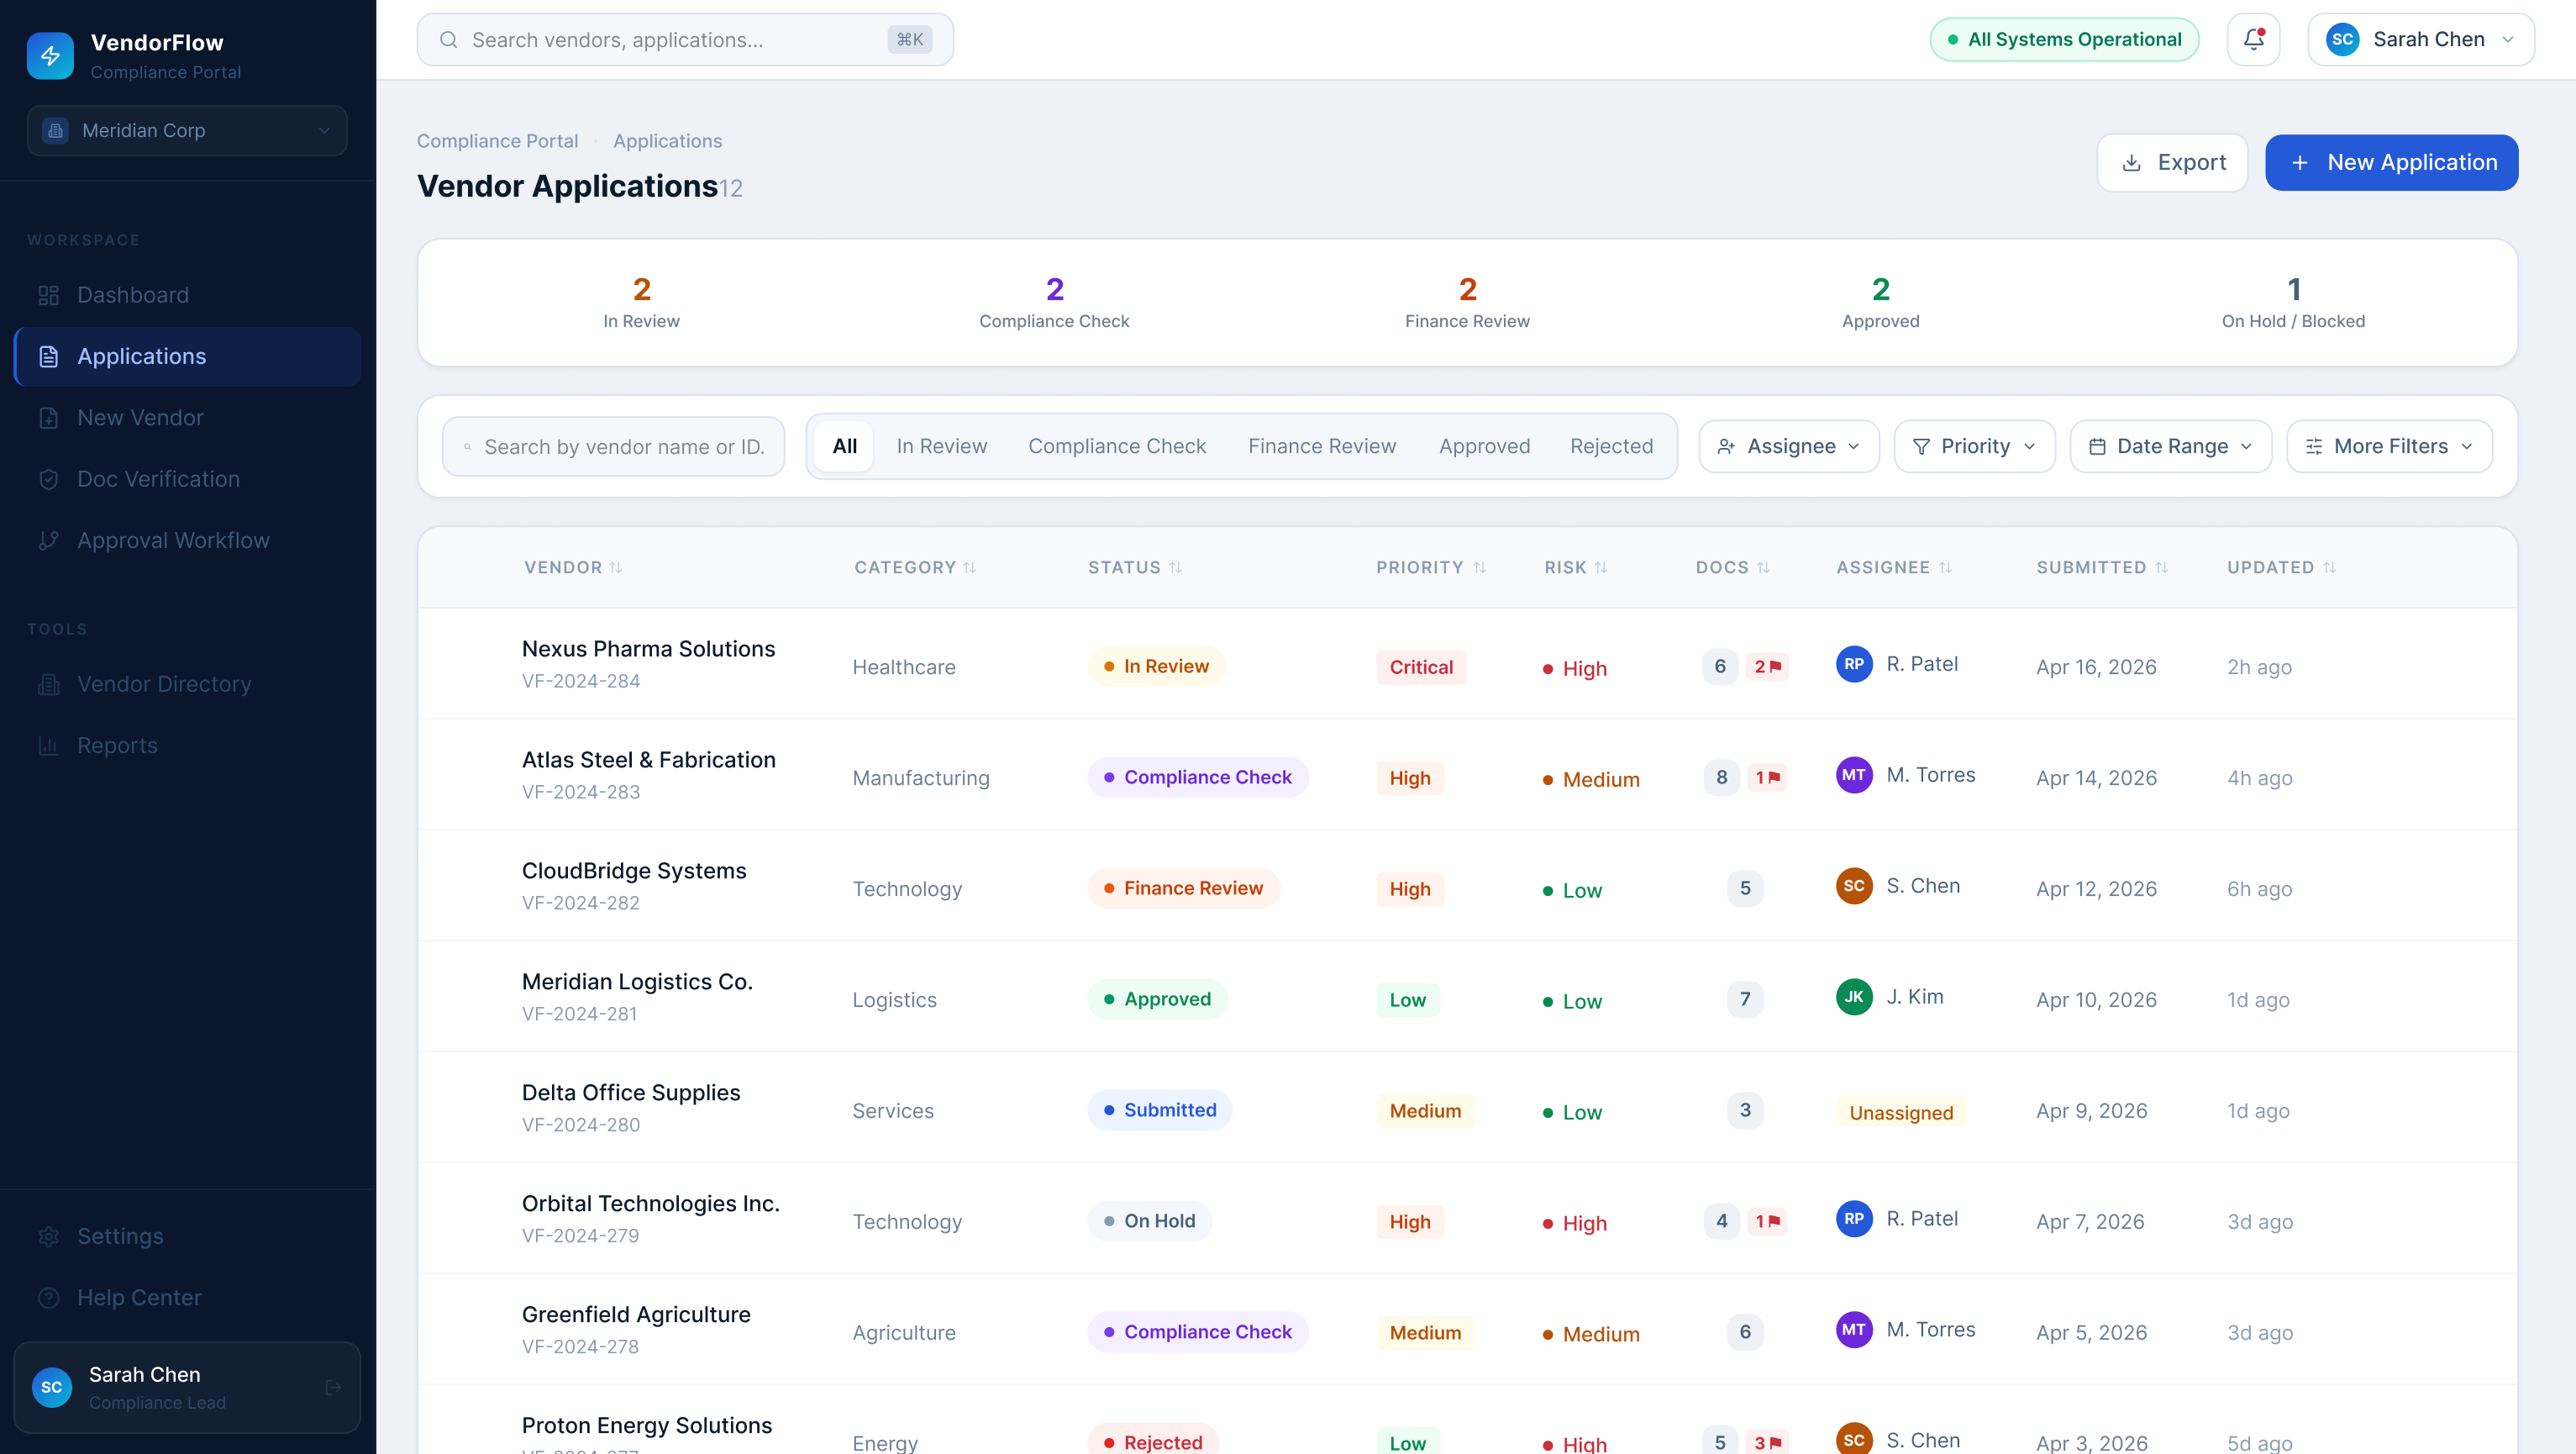Open the Nexus Pharma Solutions application
Viewport: 2576px width, 1454px height.
coord(648,648)
